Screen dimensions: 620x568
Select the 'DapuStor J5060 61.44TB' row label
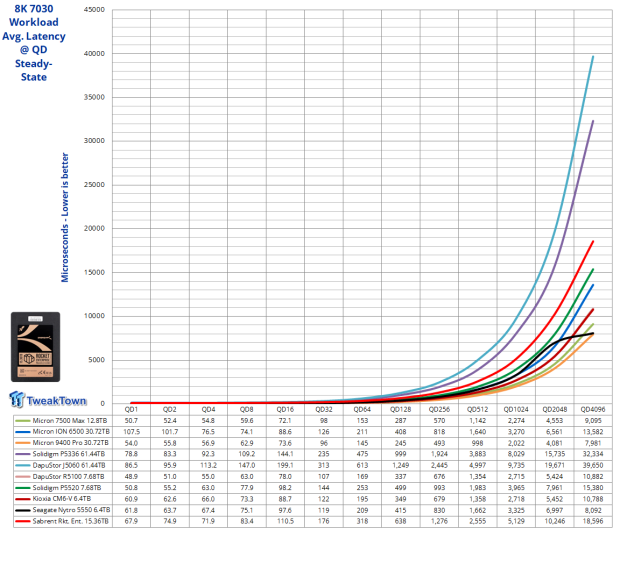[x=69, y=465]
